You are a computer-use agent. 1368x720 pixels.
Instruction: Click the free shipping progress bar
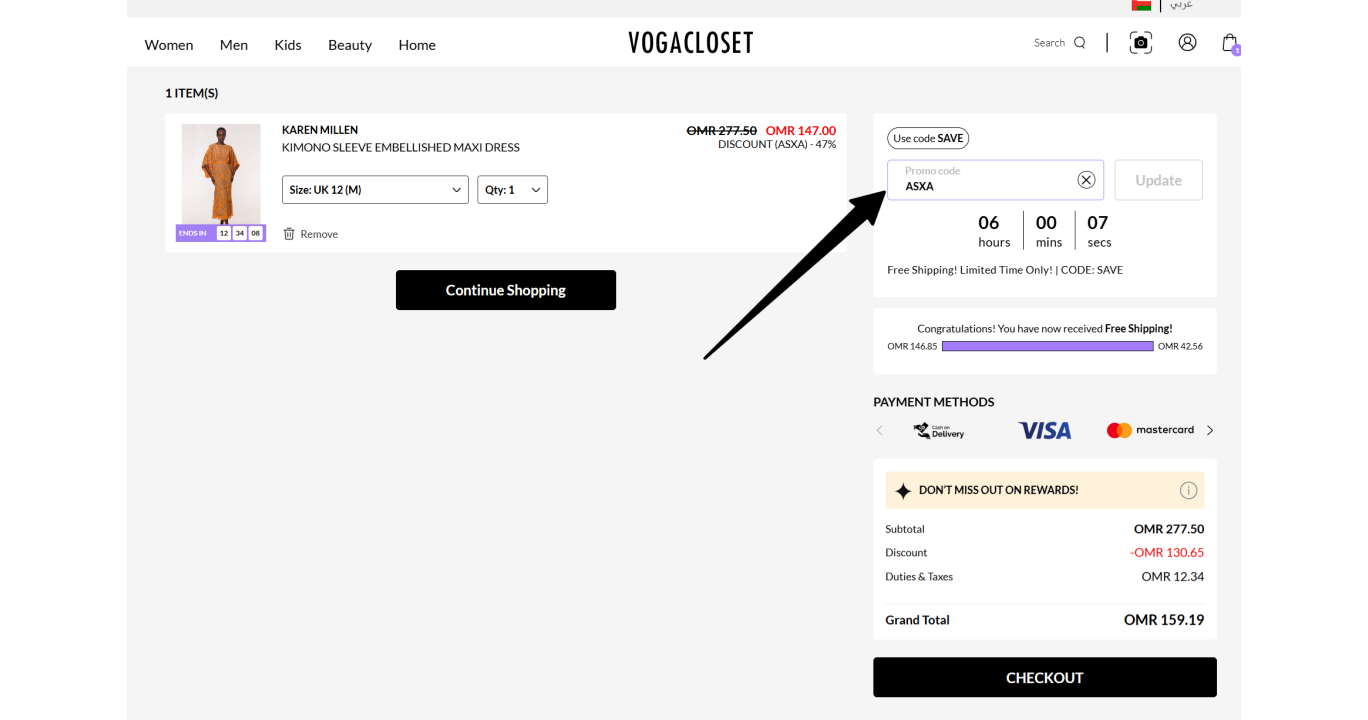1048,346
